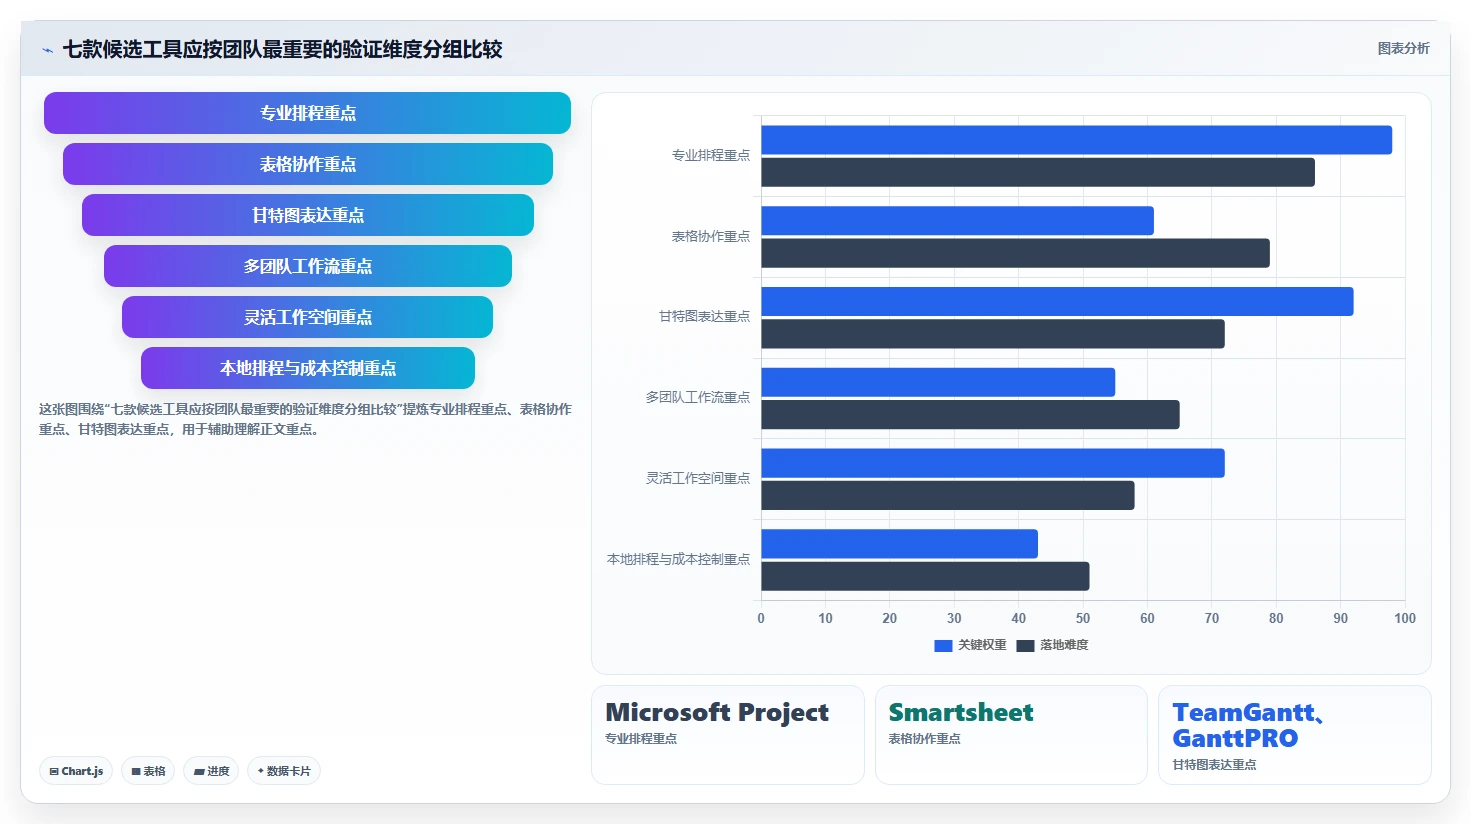
Task: Select the 甘特图表达重点 funnel bar
Action: pyautogui.click(x=307, y=215)
